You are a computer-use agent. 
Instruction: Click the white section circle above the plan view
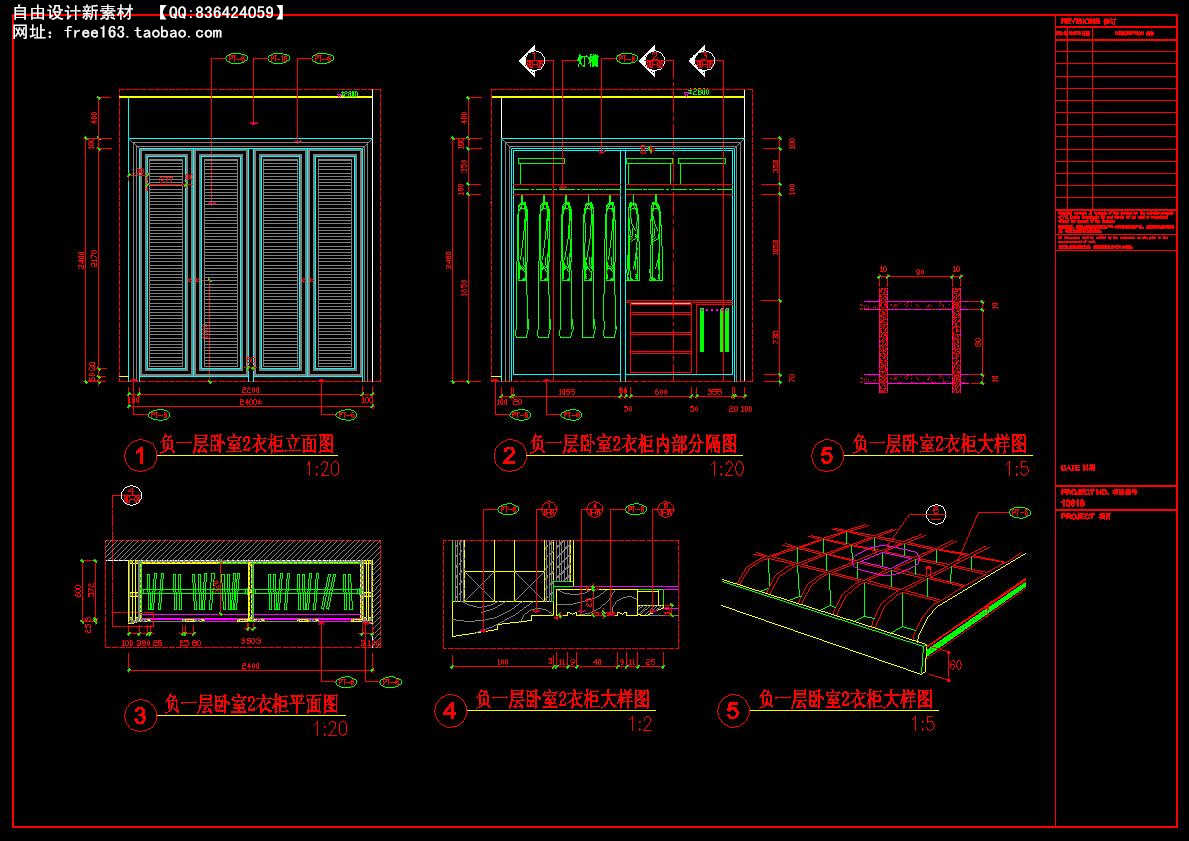pyautogui.click(x=132, y=496)
